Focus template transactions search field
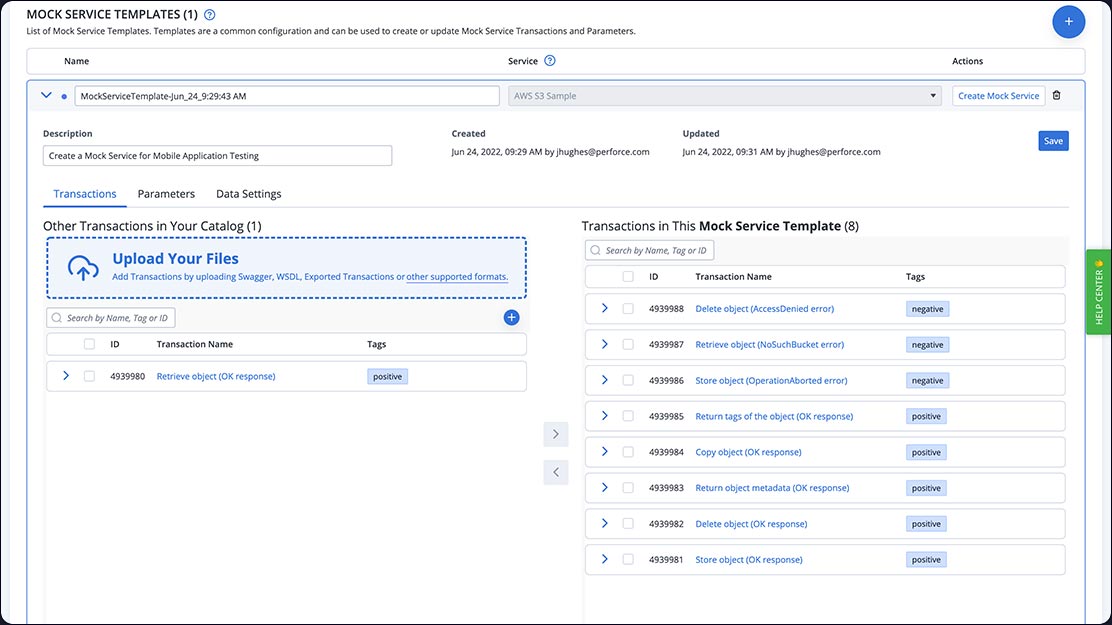The width and height of the screenshot is (1112, 625). [x=650, y=250]
